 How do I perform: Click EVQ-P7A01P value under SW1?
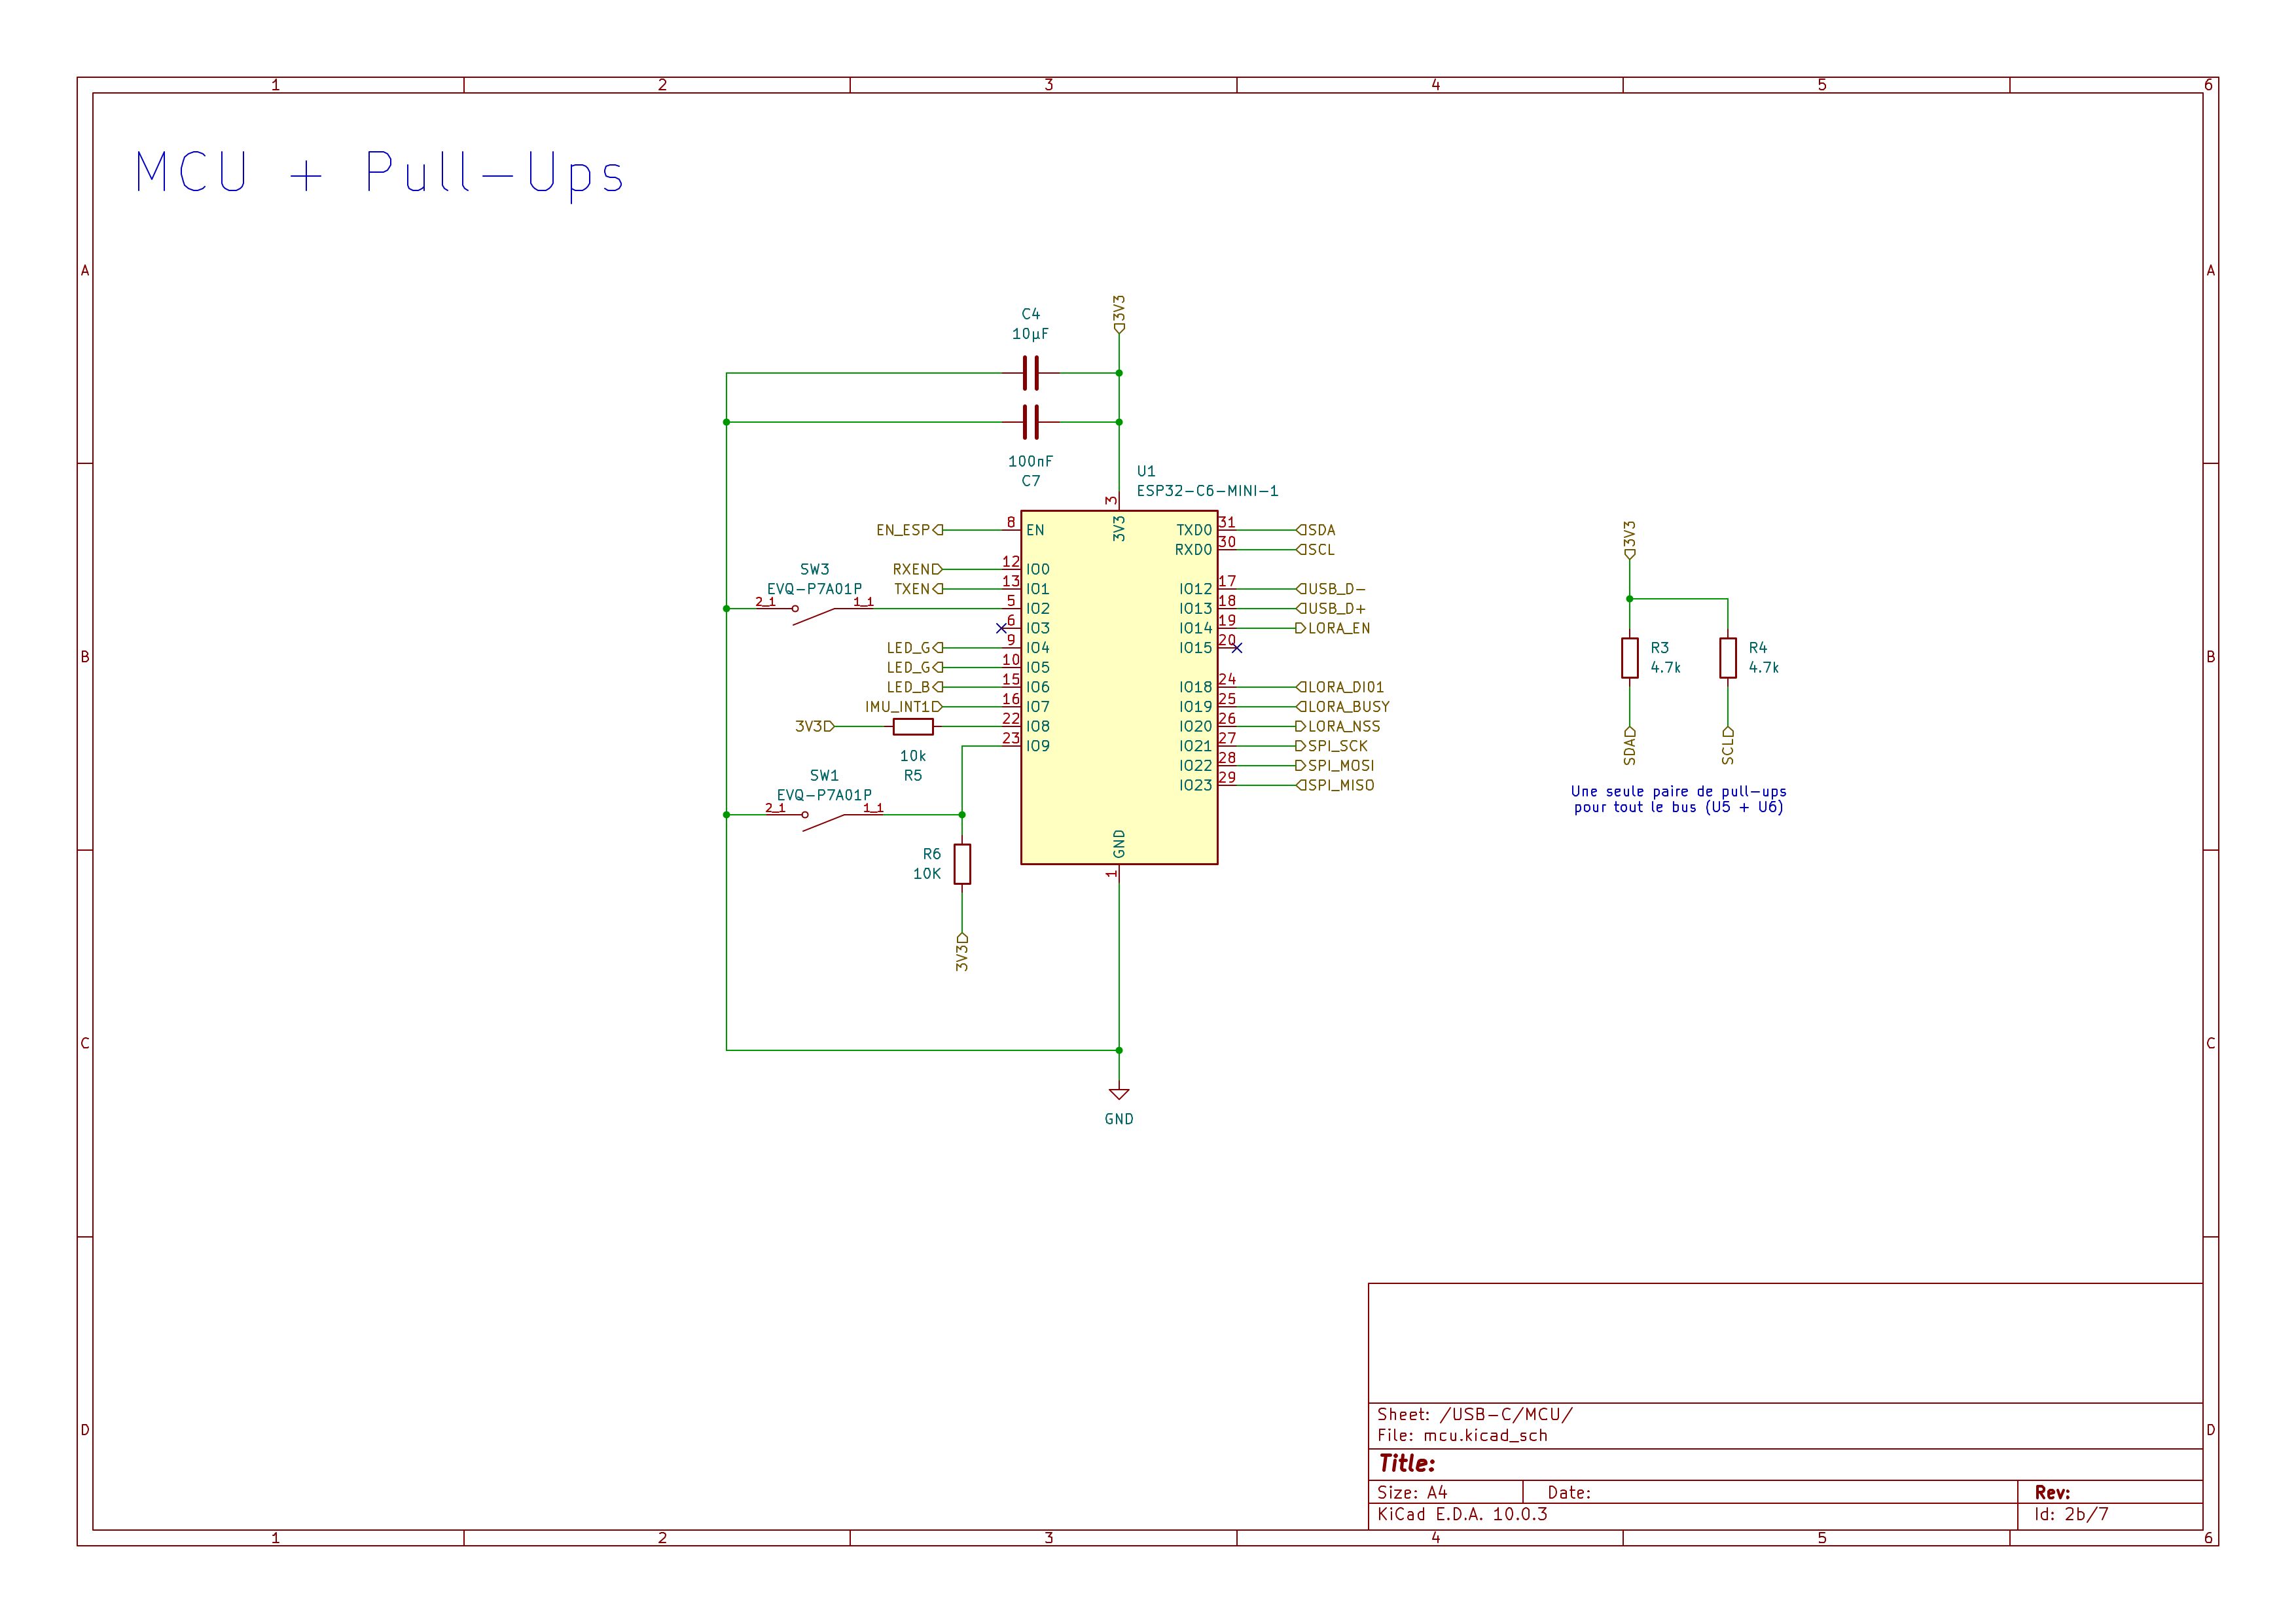pyautogui.click(x=824, y=795)
